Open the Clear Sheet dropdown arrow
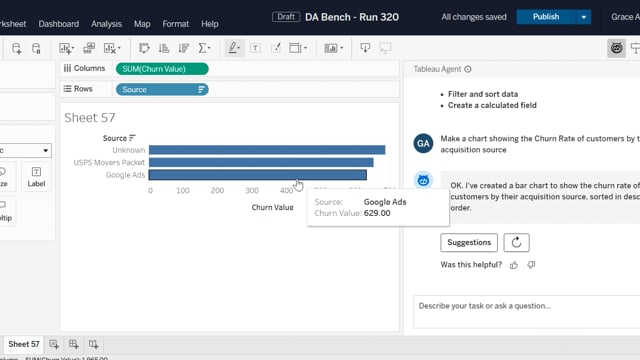Screen dimensions: 640x360 119,48
